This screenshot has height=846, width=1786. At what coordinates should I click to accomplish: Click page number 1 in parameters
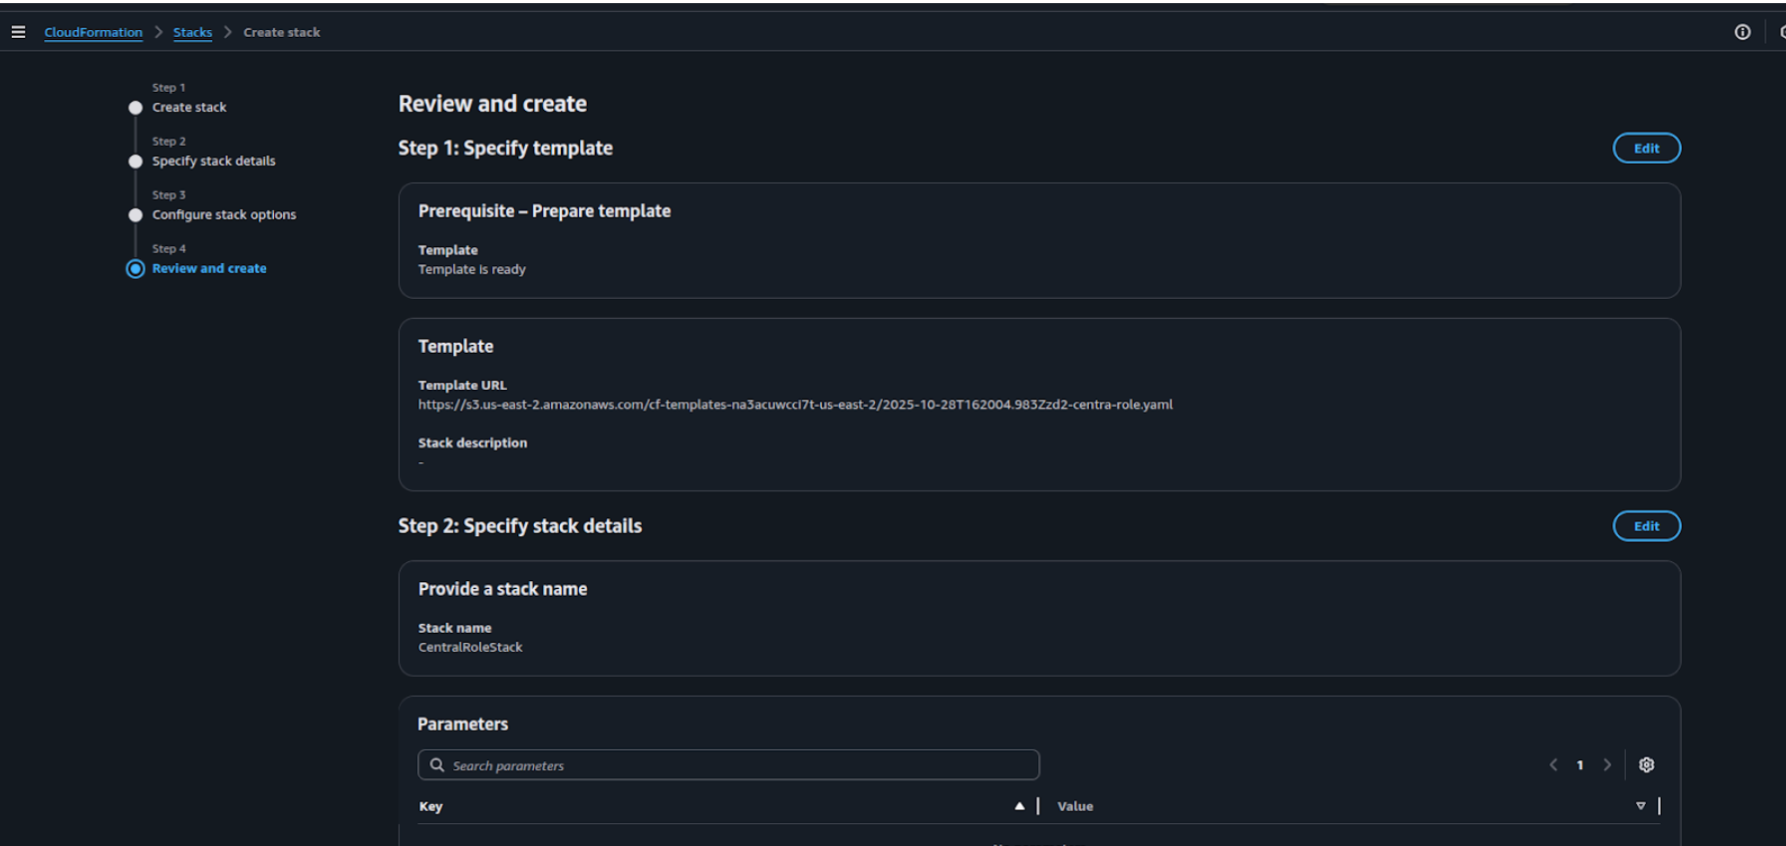click(1580, 765)
